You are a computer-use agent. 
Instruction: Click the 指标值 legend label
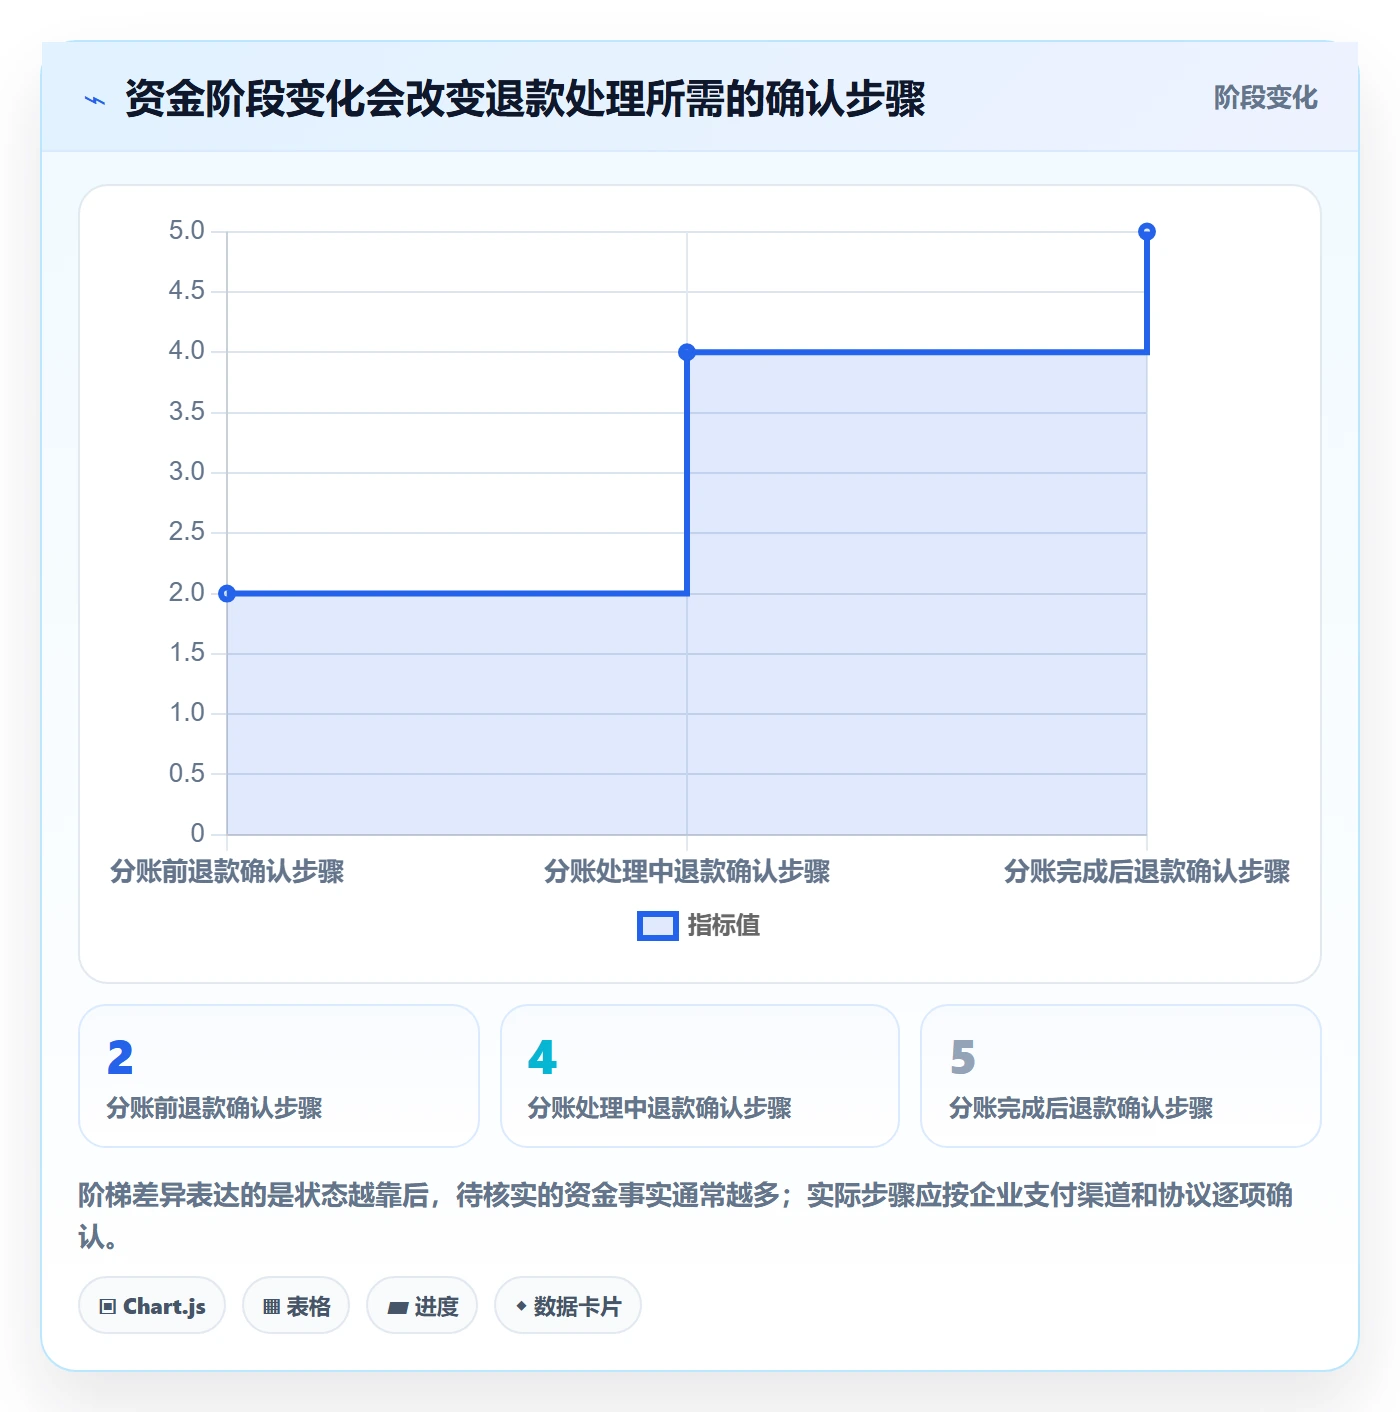pos(724,926)
